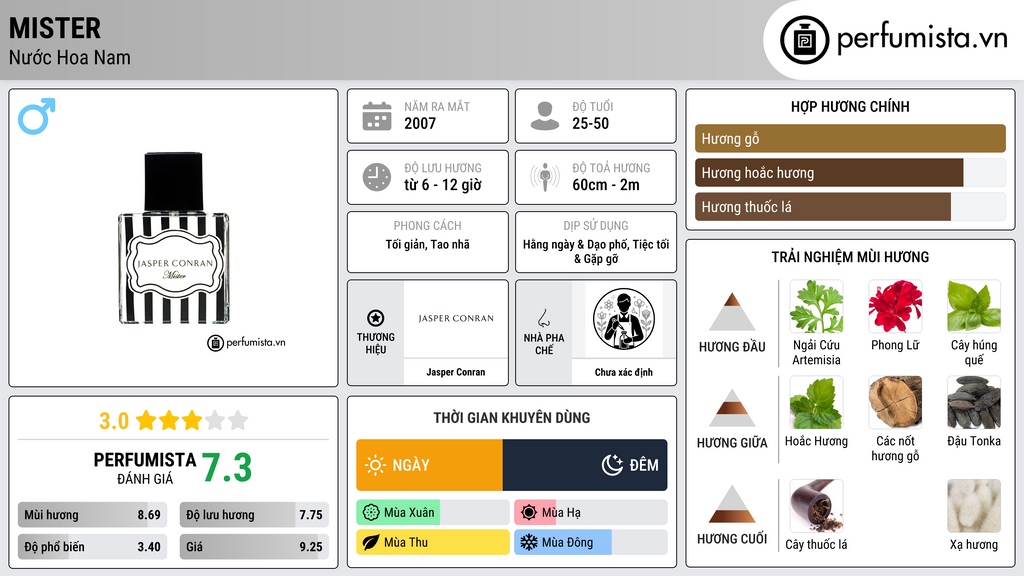
Task: Click the Hương gỗ accord bar
Action: click(850, 138)
